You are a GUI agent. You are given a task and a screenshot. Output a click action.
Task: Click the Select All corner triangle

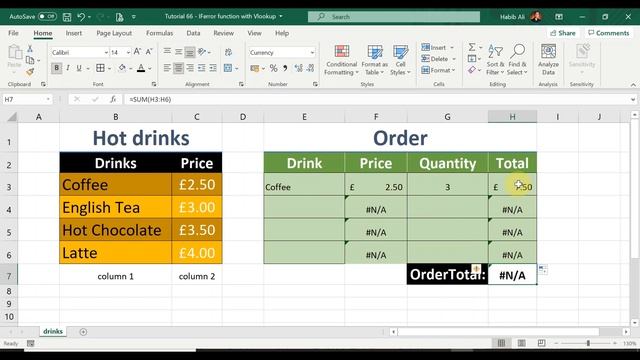pyautogui.click(x=12, y=117)
